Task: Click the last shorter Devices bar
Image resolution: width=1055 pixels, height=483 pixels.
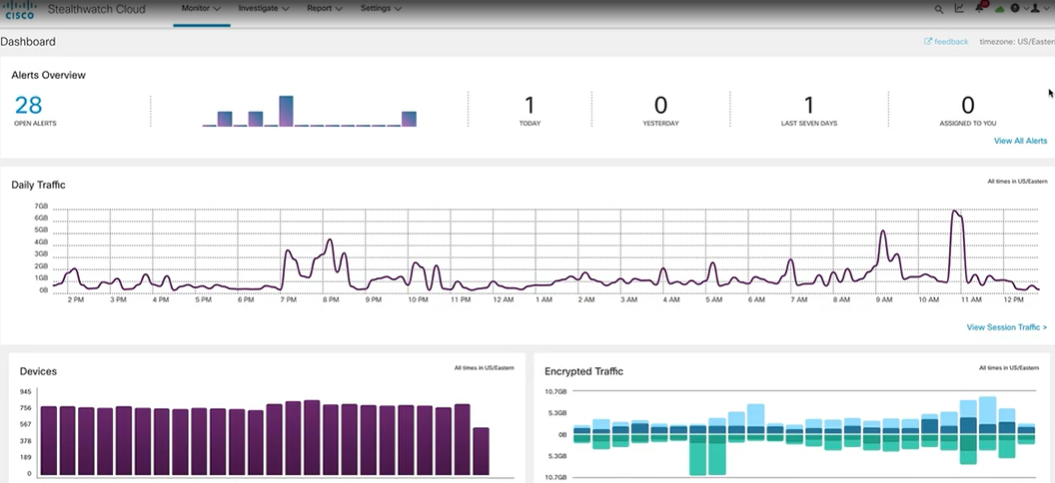Action: (480, 451)
